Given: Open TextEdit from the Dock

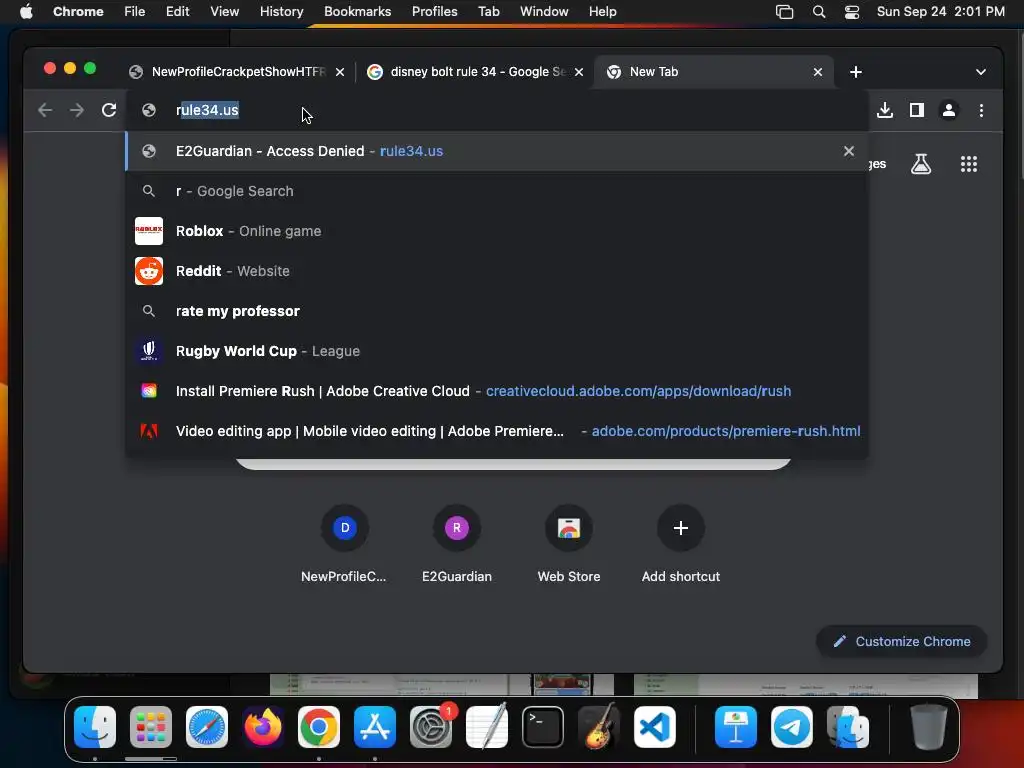Looking at the screenshot, I should pyautogui.click(x=487, y=727).
